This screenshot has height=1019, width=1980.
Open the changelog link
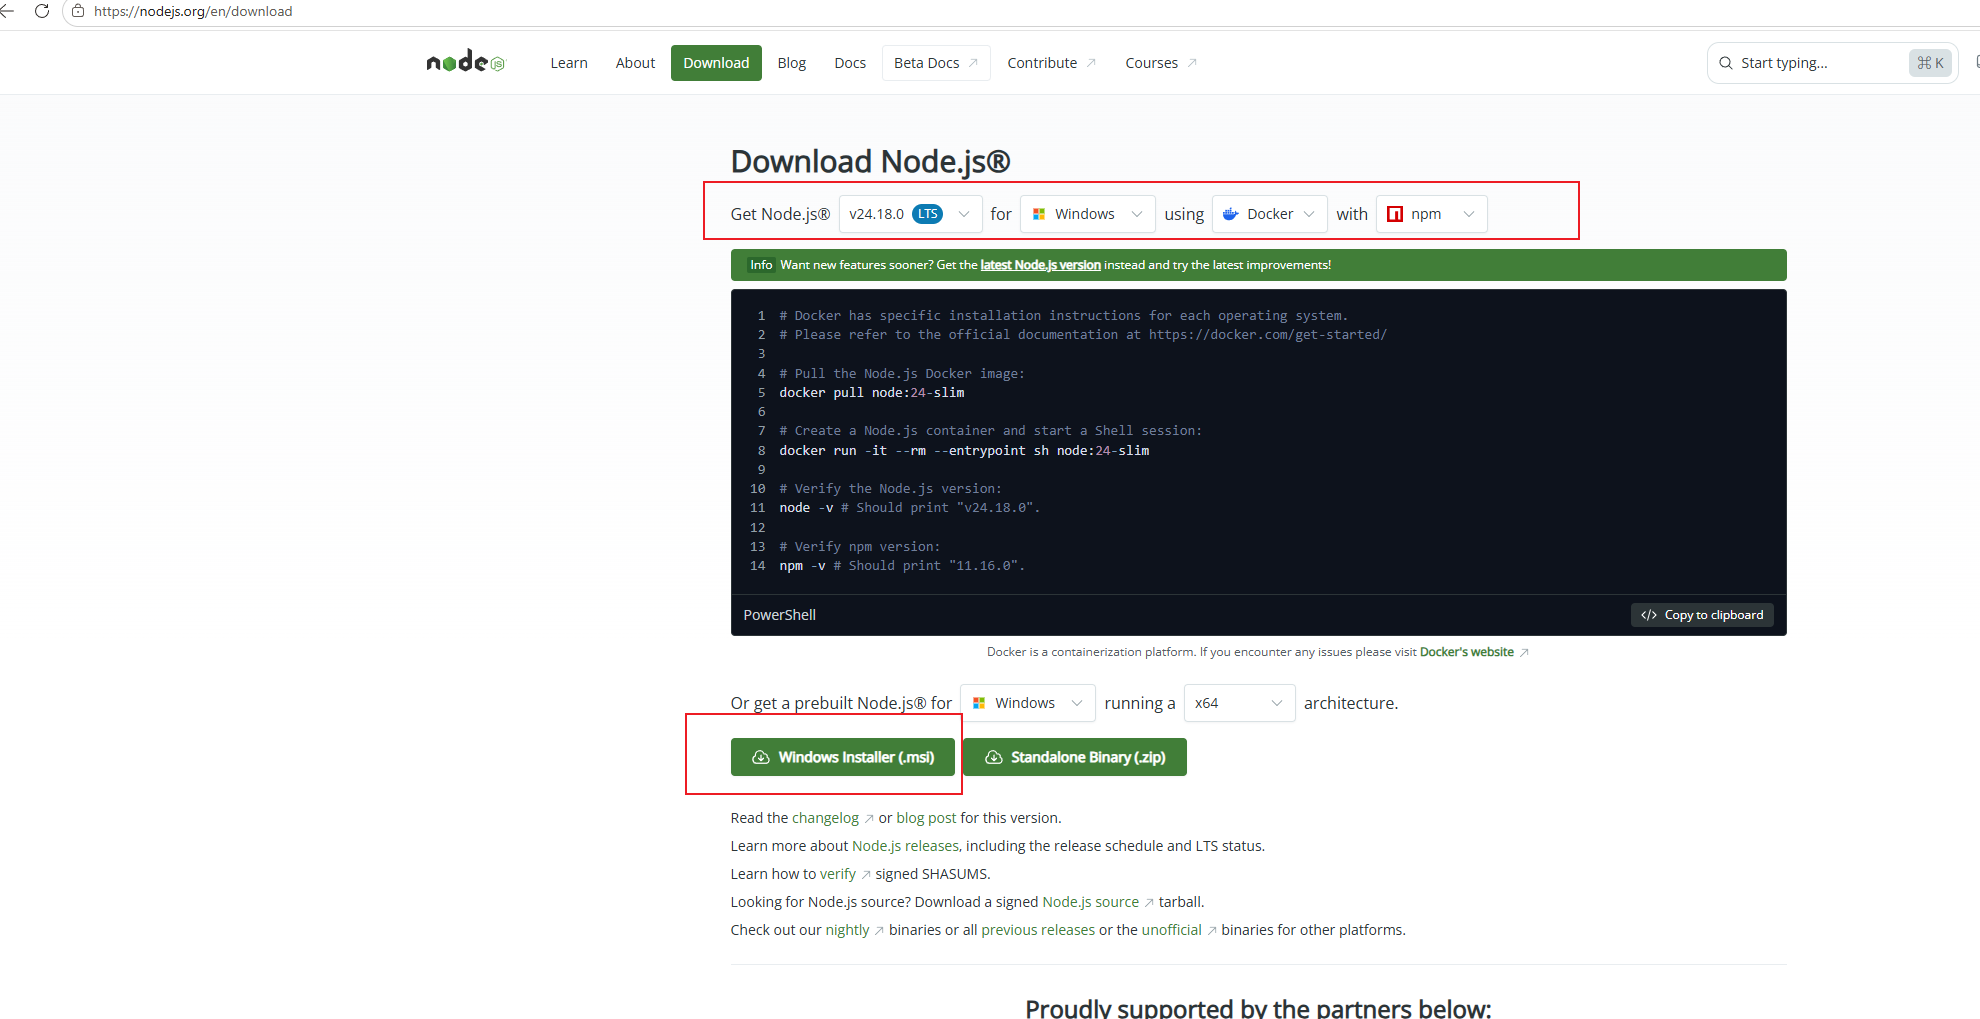(x=825, y=818)
